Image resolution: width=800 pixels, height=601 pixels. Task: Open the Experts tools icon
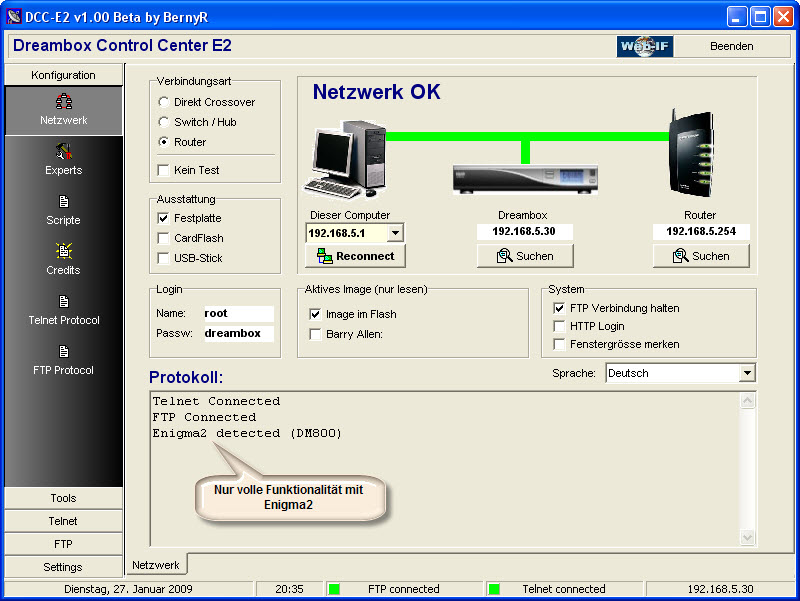64,151
